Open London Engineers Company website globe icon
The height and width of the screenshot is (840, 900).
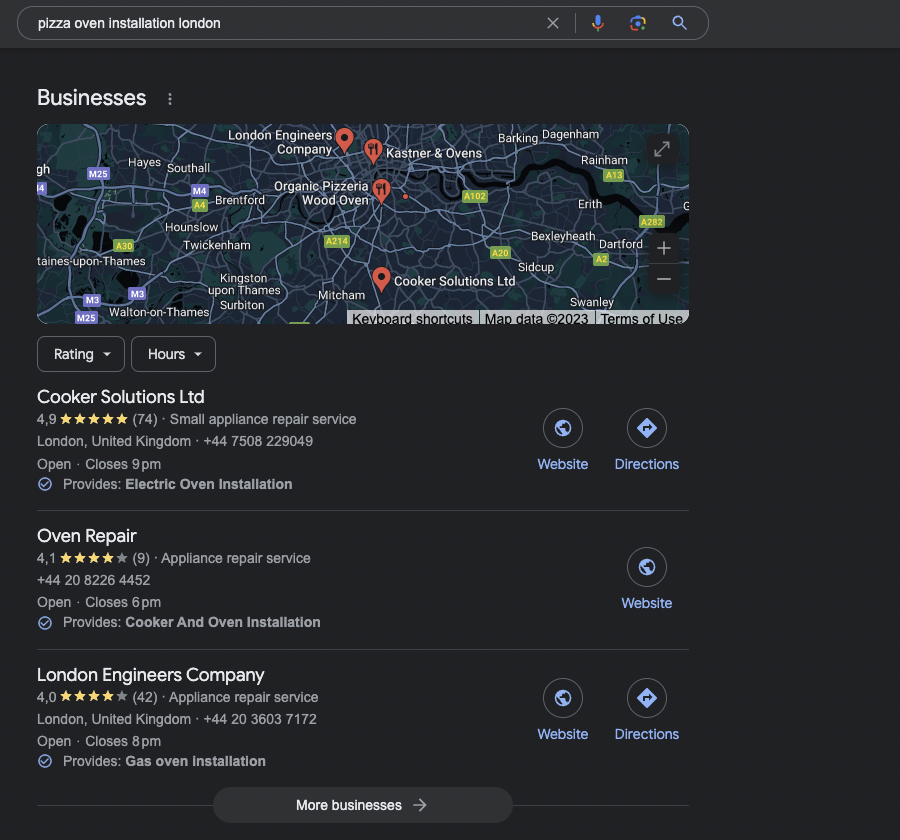click(x=562, y=698)
